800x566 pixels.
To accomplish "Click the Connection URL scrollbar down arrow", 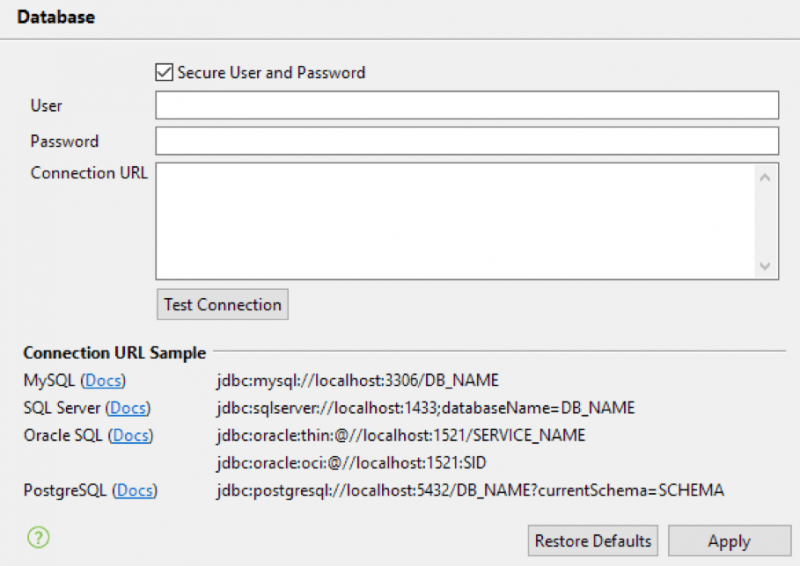I will tap(765, 266).
